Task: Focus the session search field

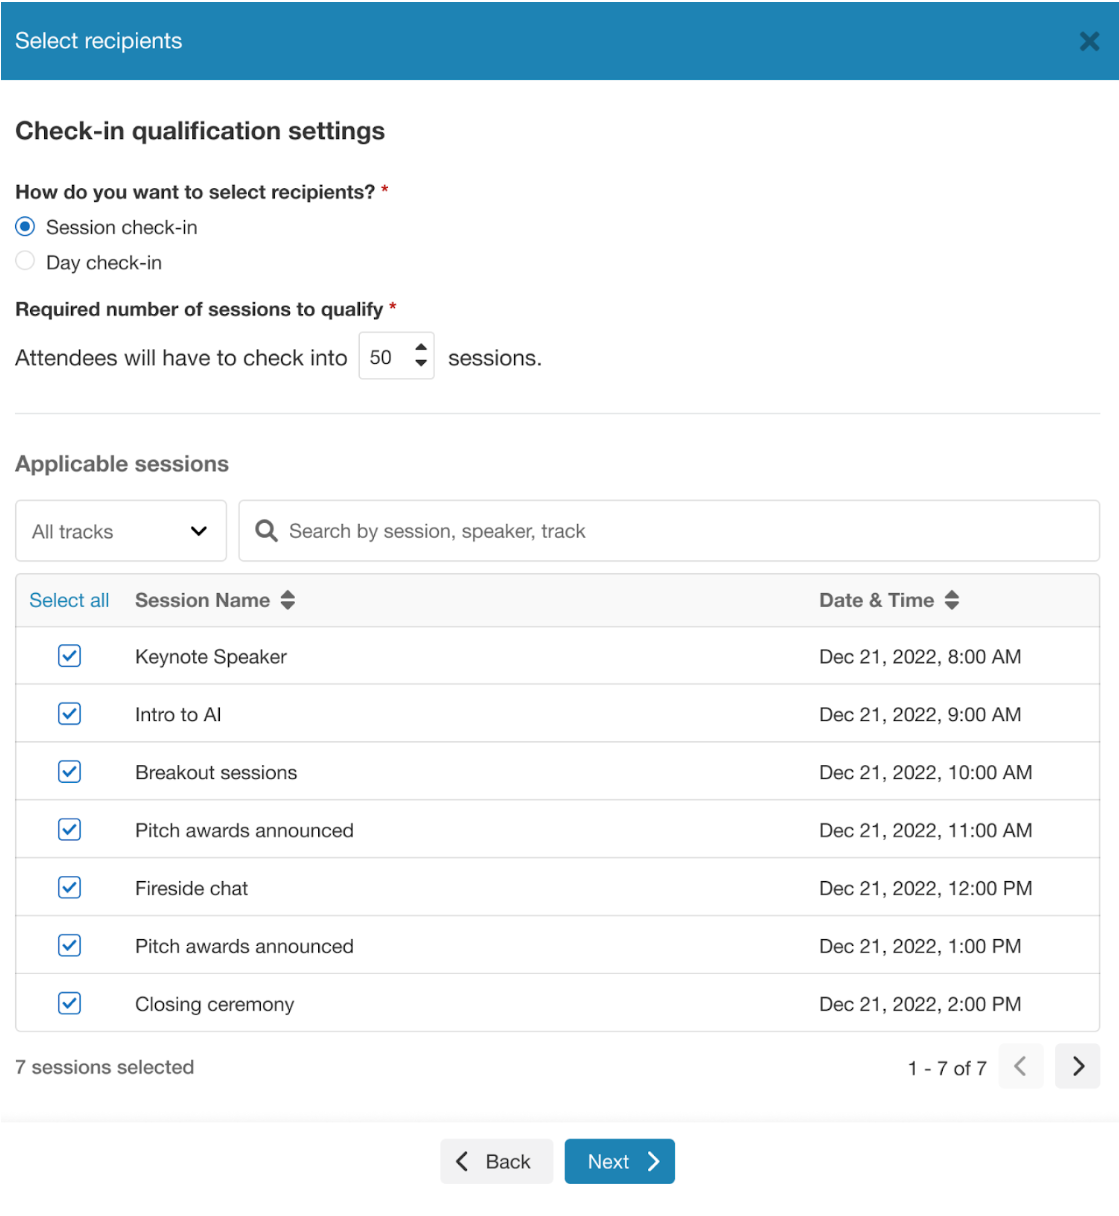Action: pos(680,531)
